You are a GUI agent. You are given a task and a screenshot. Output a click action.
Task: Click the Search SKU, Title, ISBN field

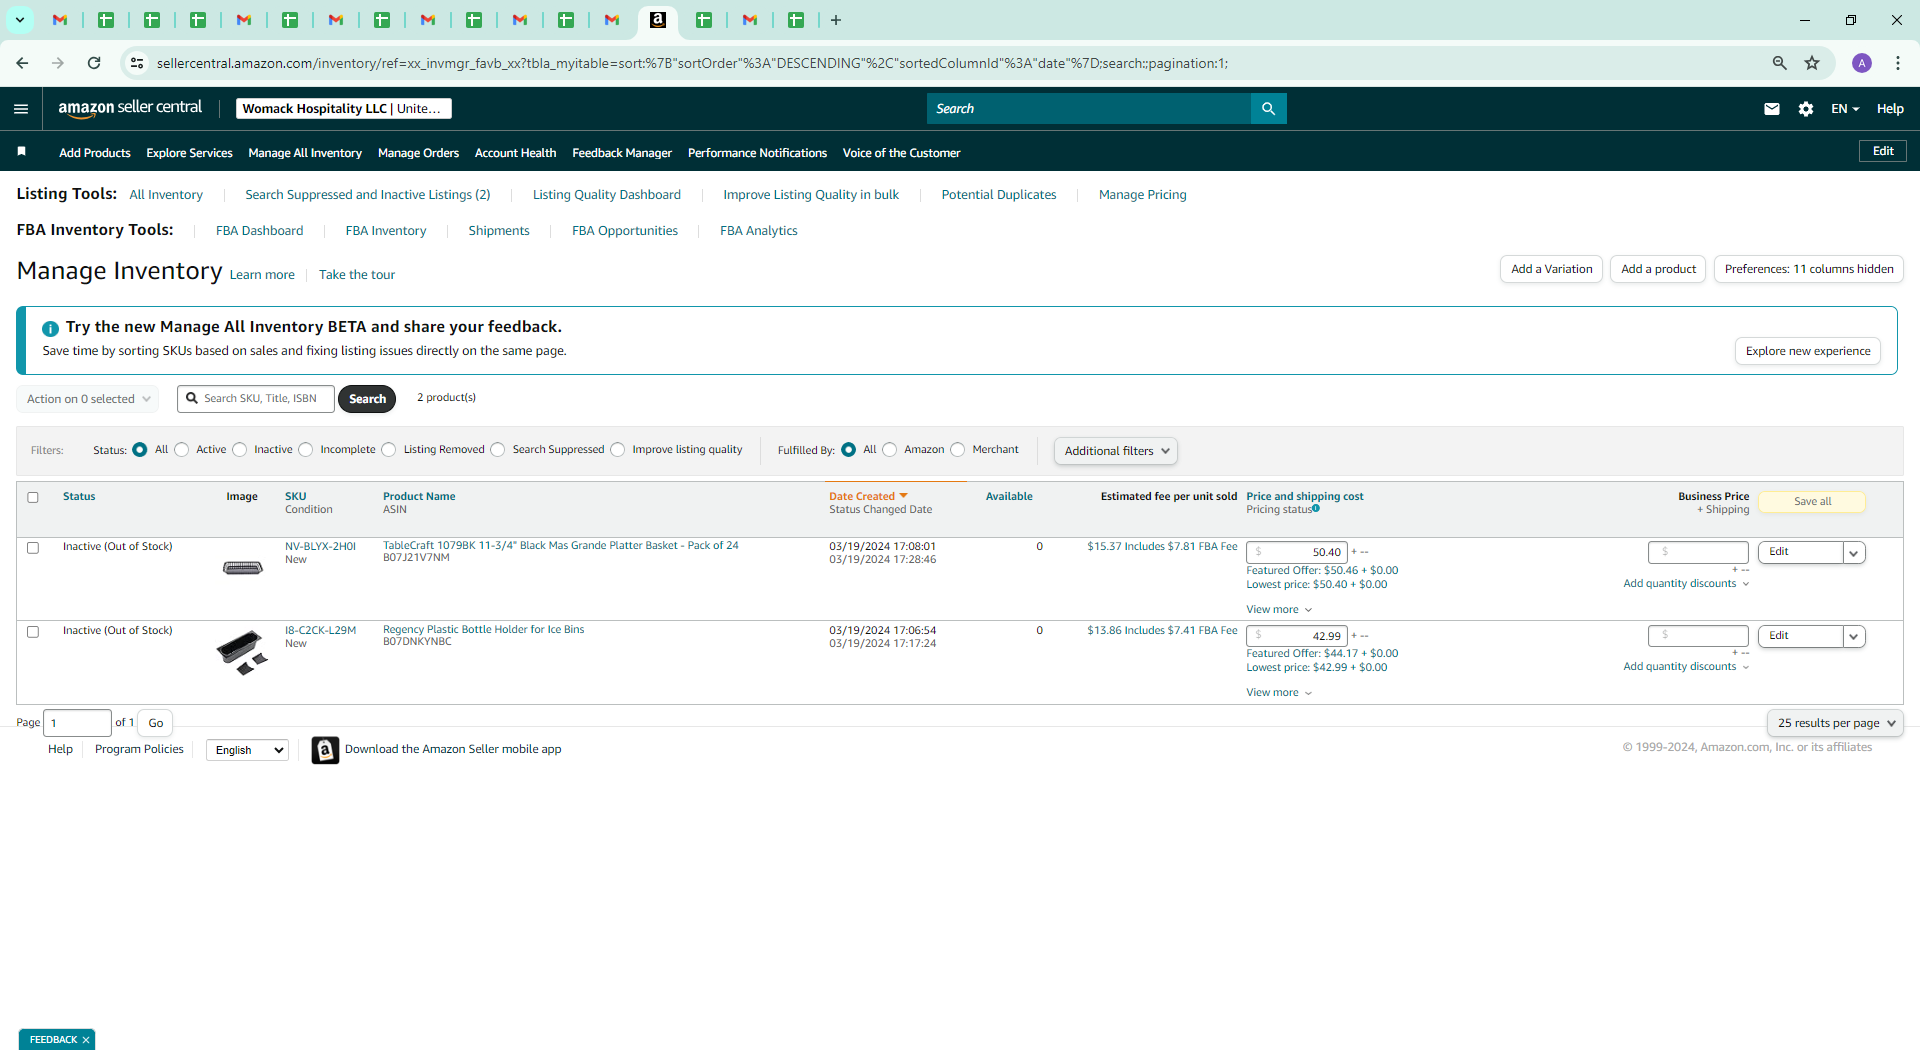pyautogui.click(x=256, y=399)
